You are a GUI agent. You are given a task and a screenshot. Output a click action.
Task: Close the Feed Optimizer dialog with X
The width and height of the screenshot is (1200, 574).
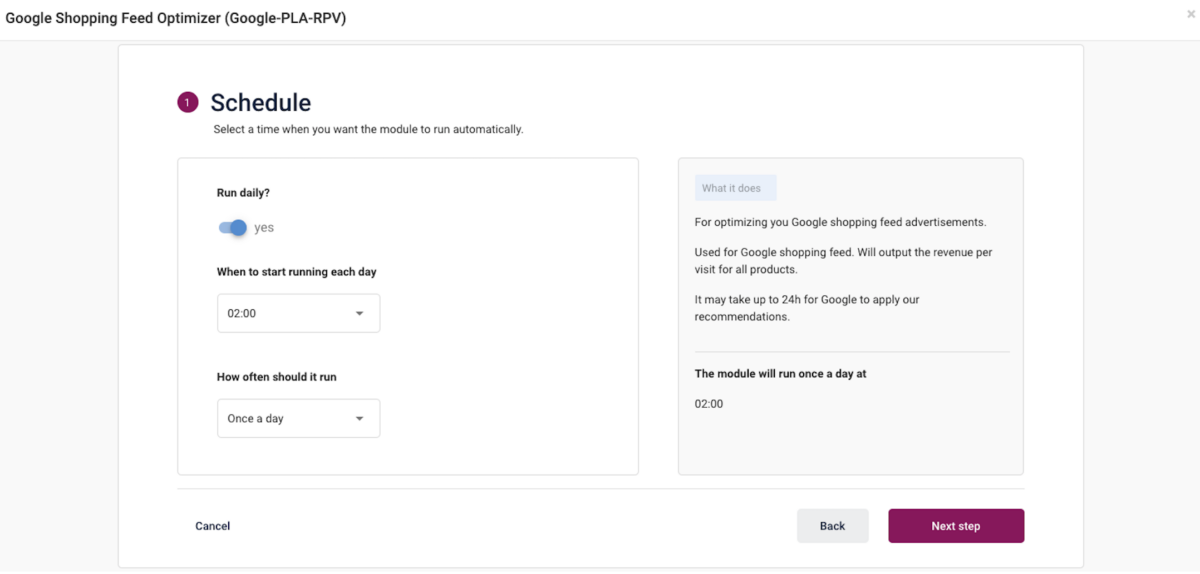coord(1189,14)
